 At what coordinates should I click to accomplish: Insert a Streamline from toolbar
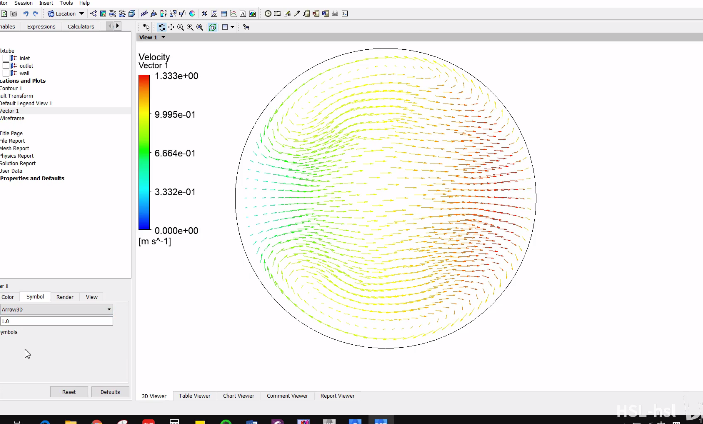(112, 13)
